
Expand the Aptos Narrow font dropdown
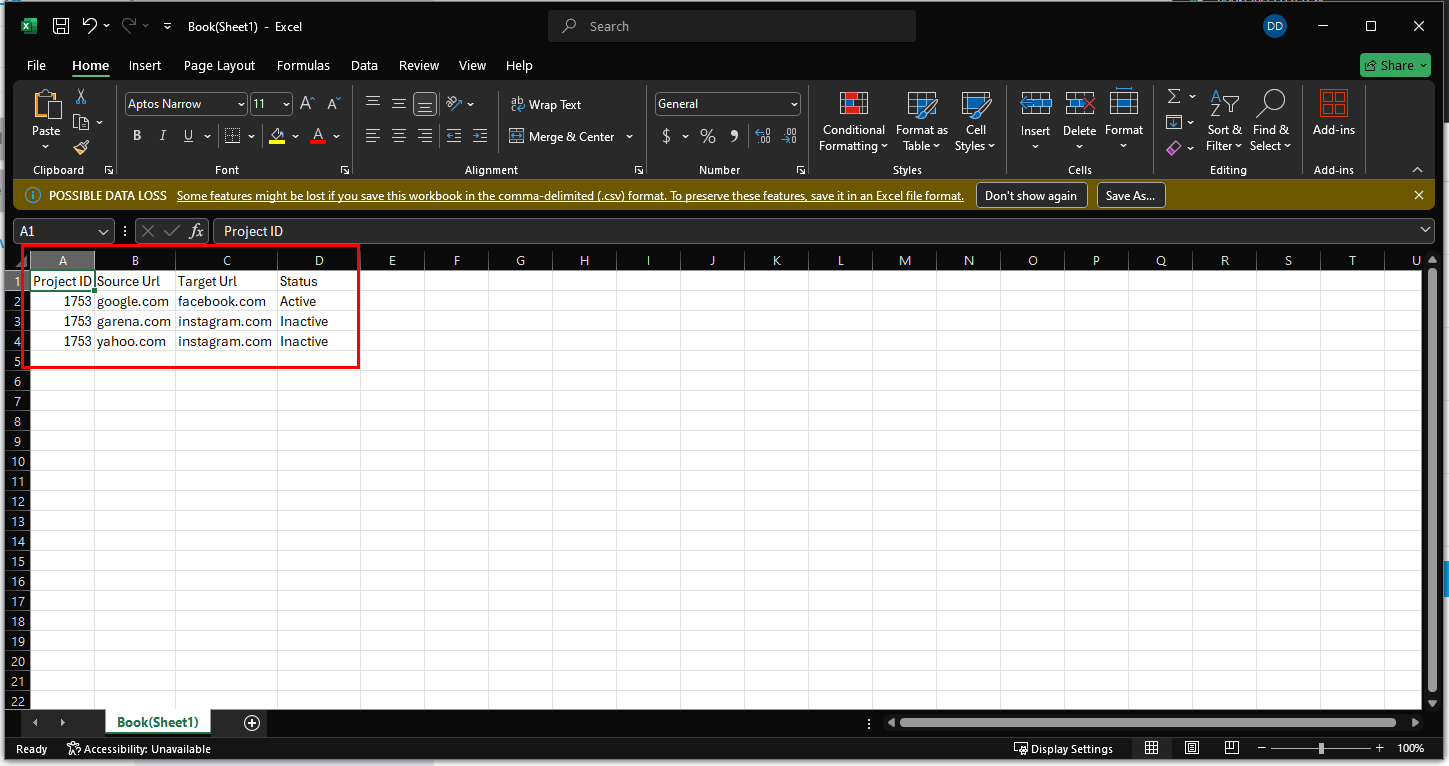[x=241, y=104]
